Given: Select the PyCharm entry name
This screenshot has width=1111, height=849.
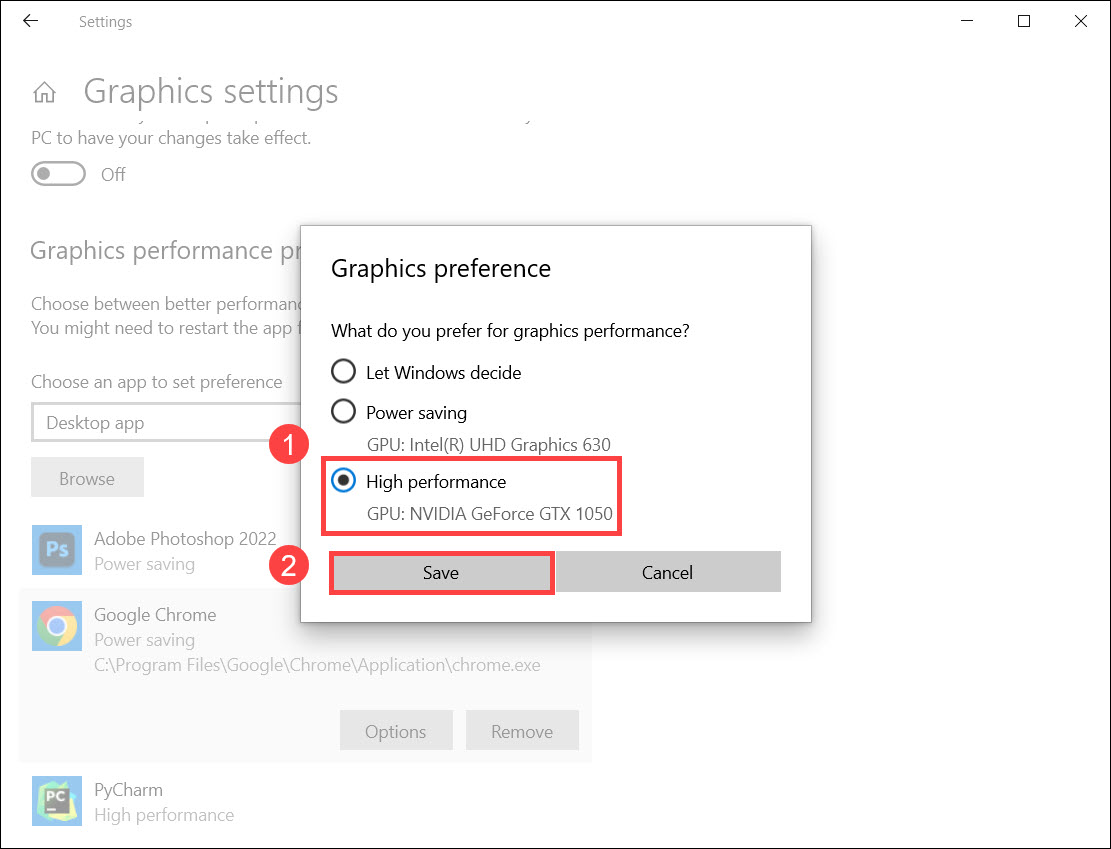Looking at the screenshot, I should [128, 790].
